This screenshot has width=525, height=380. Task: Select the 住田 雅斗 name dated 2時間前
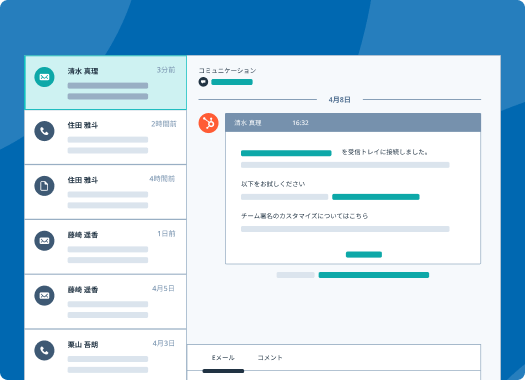pos(83,125)
